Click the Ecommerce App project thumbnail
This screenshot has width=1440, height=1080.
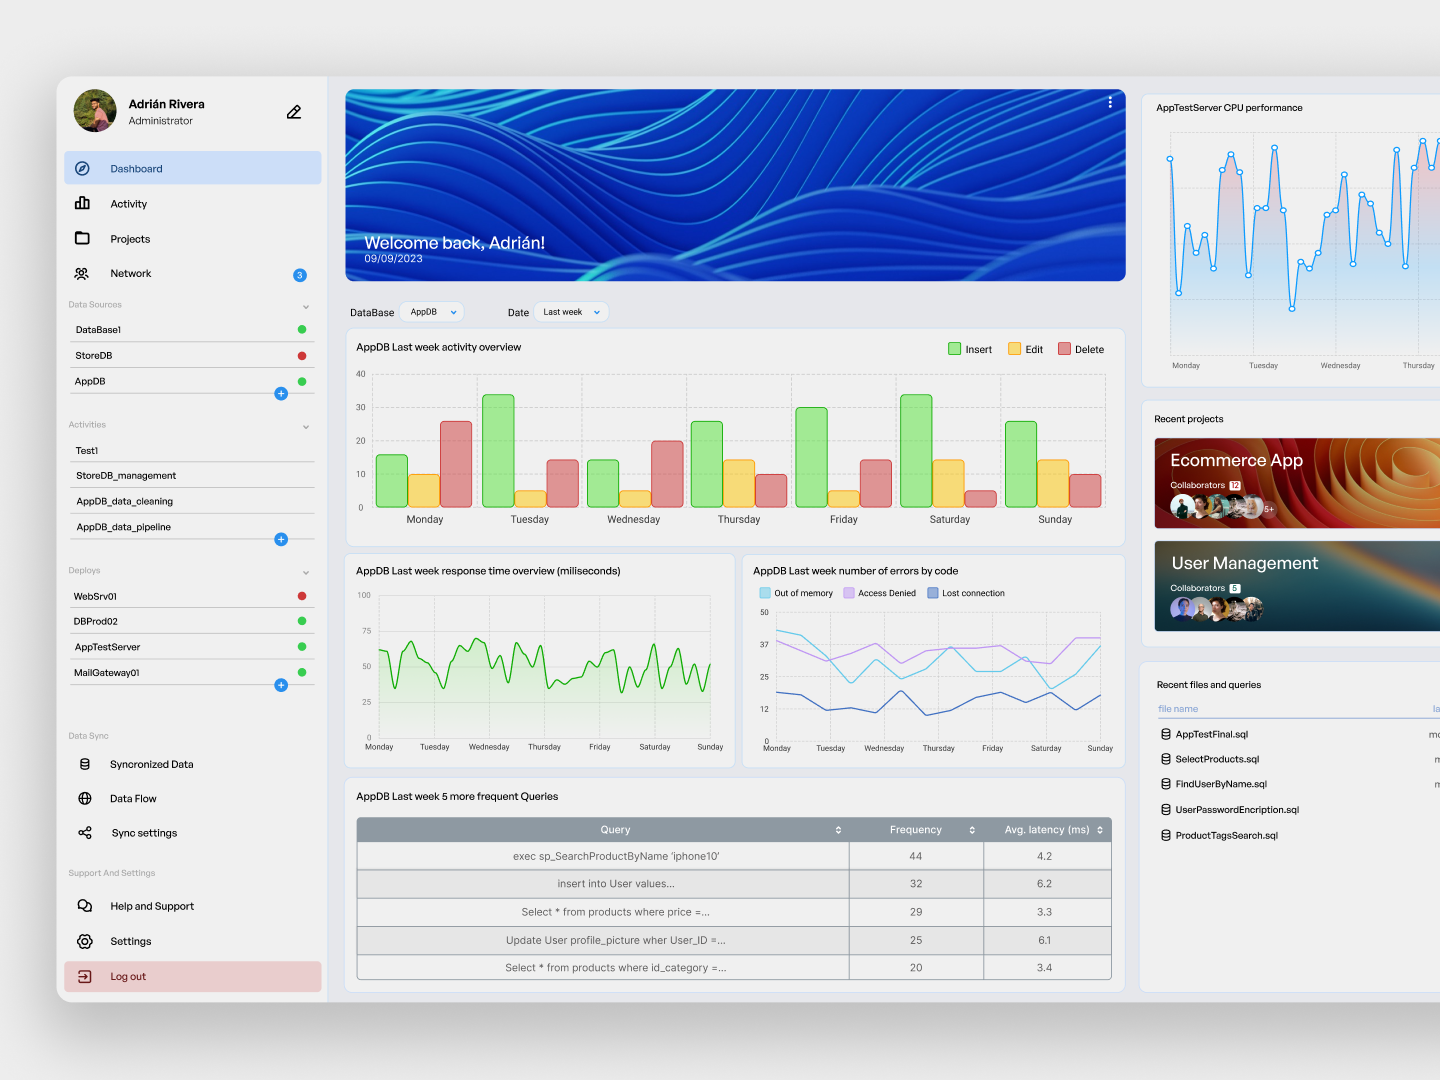[x=1295, y=483]
